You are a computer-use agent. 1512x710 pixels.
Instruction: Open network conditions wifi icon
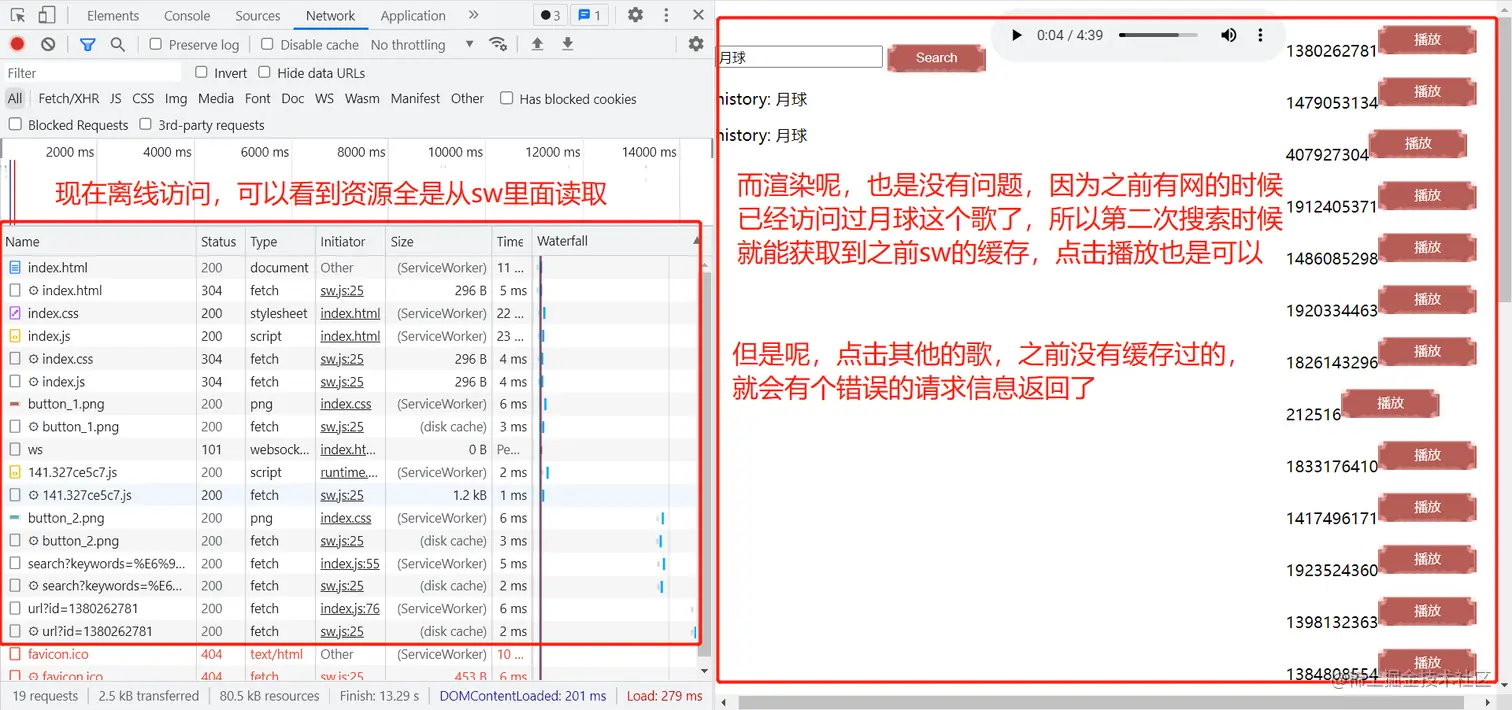pos(498,44)
